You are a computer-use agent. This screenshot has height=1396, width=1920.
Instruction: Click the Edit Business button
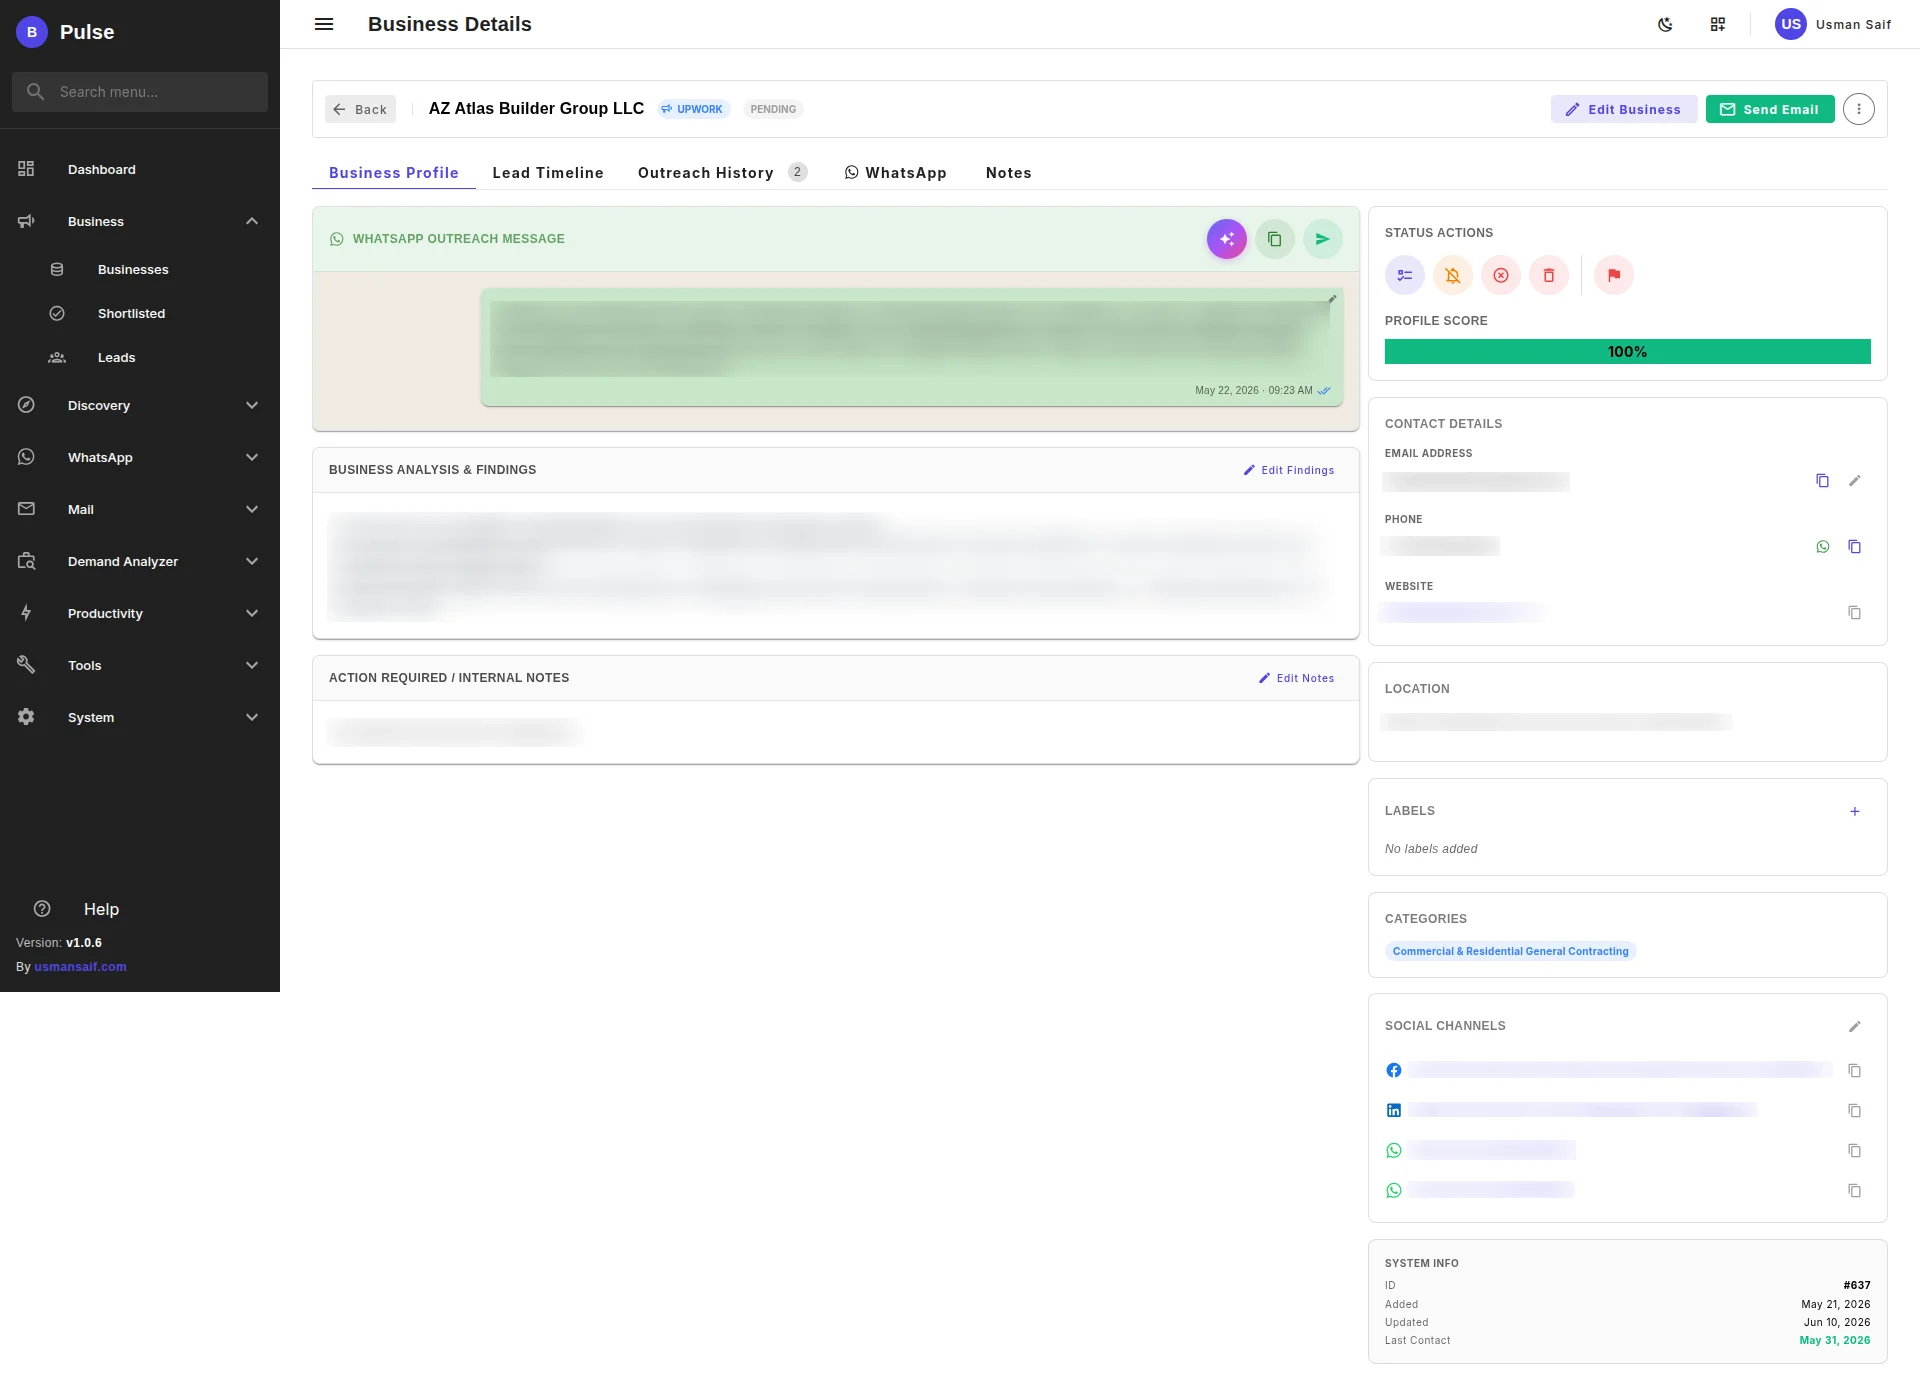coord(1623,109)
